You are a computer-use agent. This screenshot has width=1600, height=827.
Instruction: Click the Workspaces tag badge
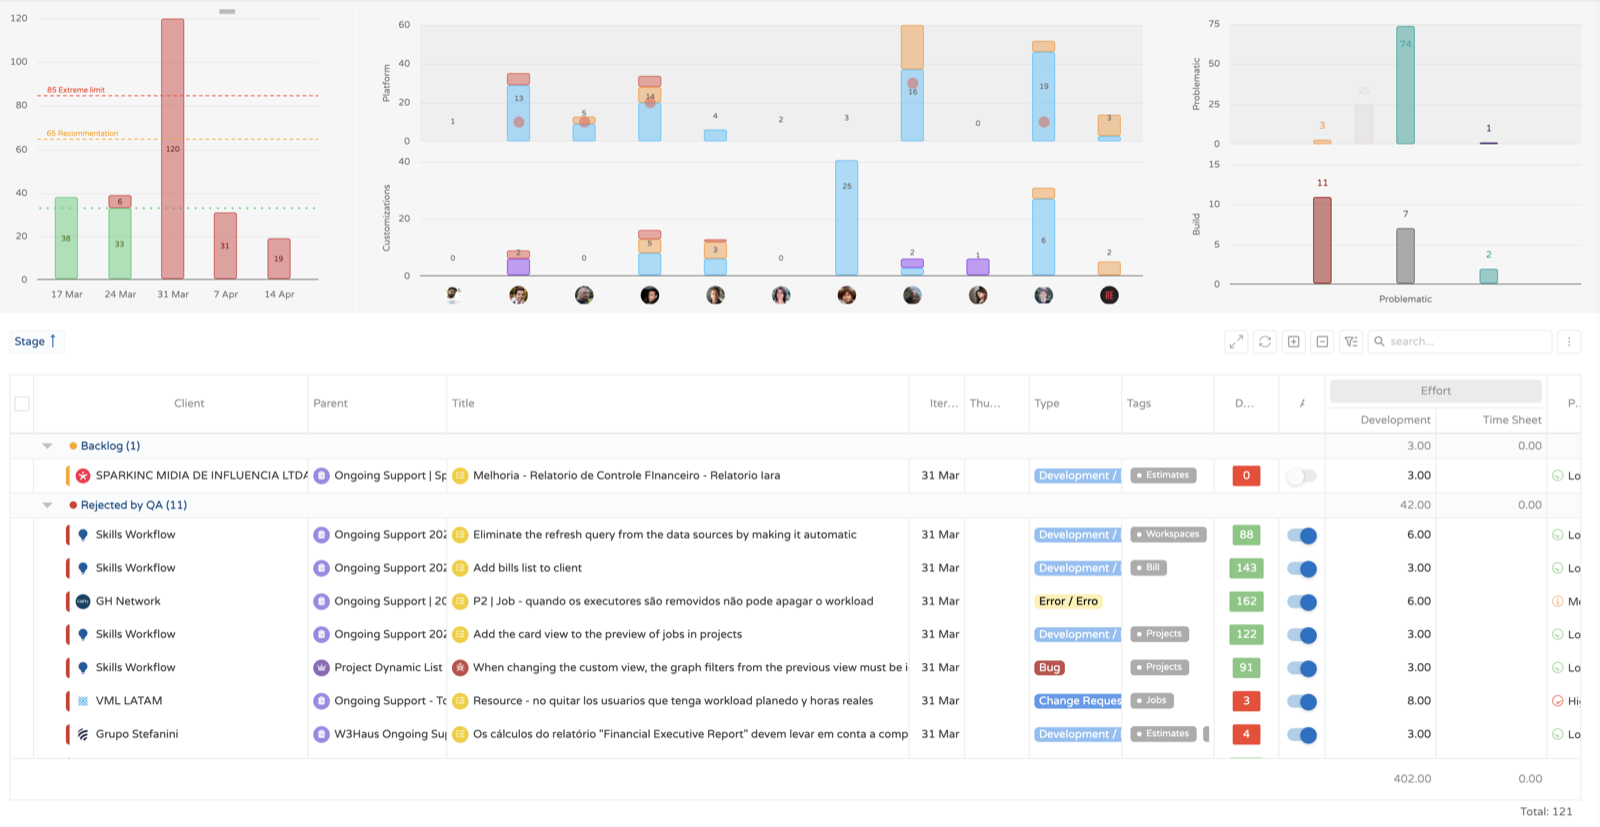1168,534
